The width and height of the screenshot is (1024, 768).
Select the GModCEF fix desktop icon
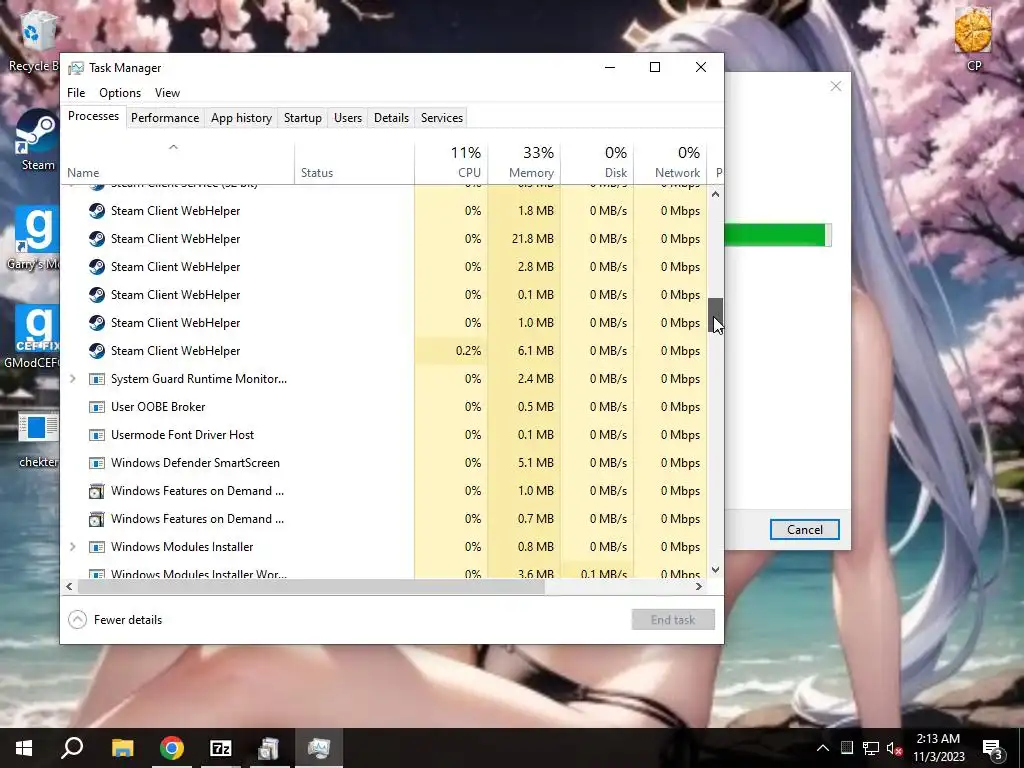[x=36, y=336]
